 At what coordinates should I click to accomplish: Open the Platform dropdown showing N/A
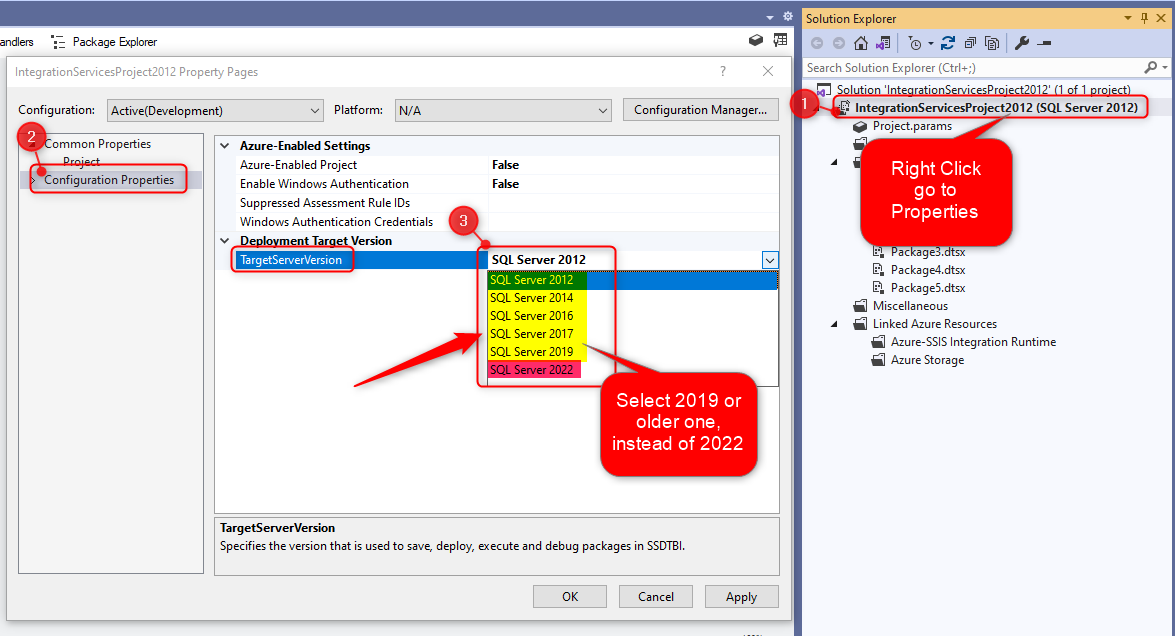pos(503,110)
